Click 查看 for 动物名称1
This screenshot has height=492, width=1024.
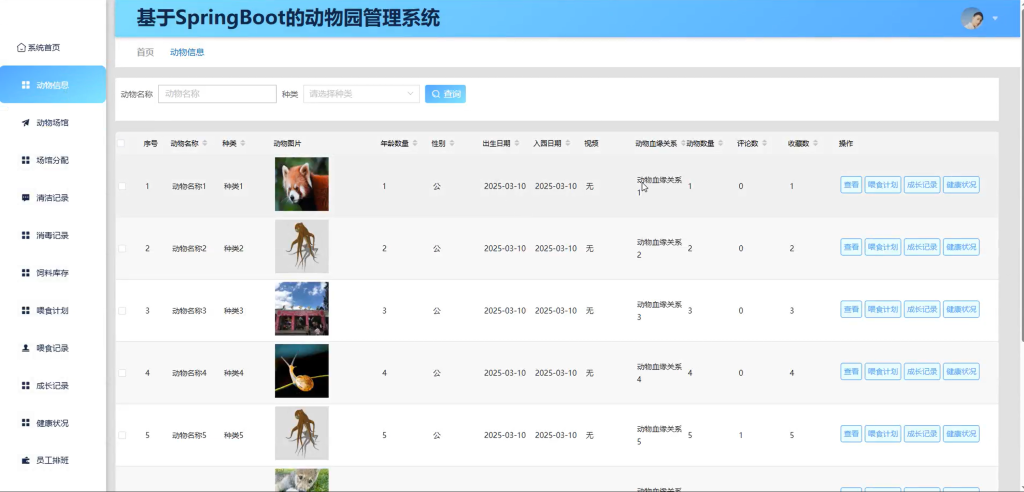tap(851, 185)
